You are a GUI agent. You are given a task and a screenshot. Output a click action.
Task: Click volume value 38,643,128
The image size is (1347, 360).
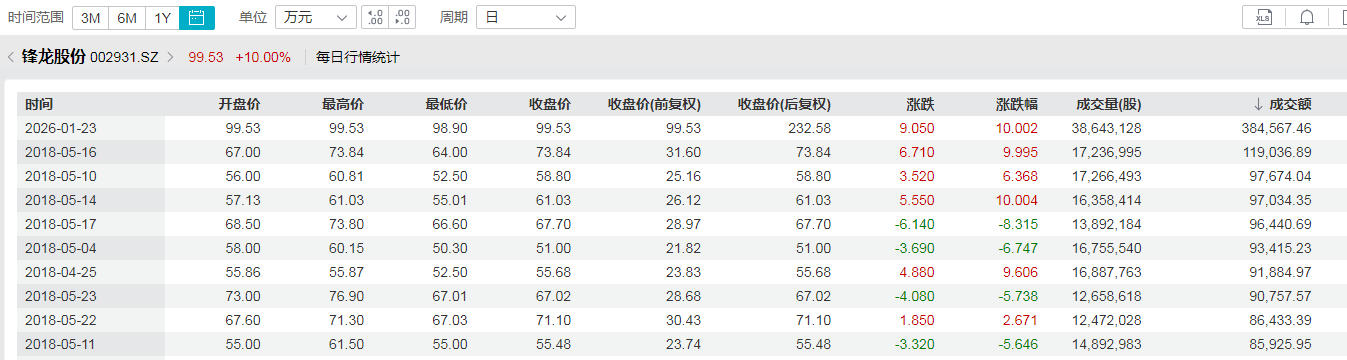[x=1106, y=128]
